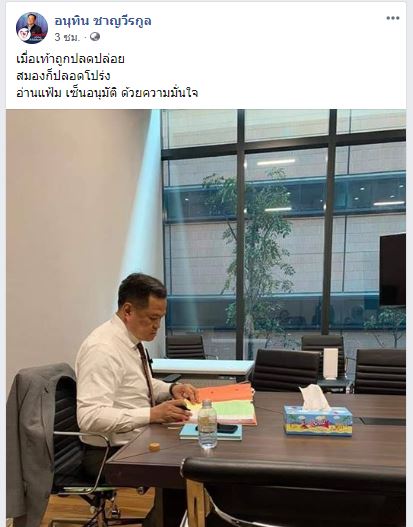Click the "3 ชม." post timestamp
Screen dimensions: 413x527
(67, 37)
